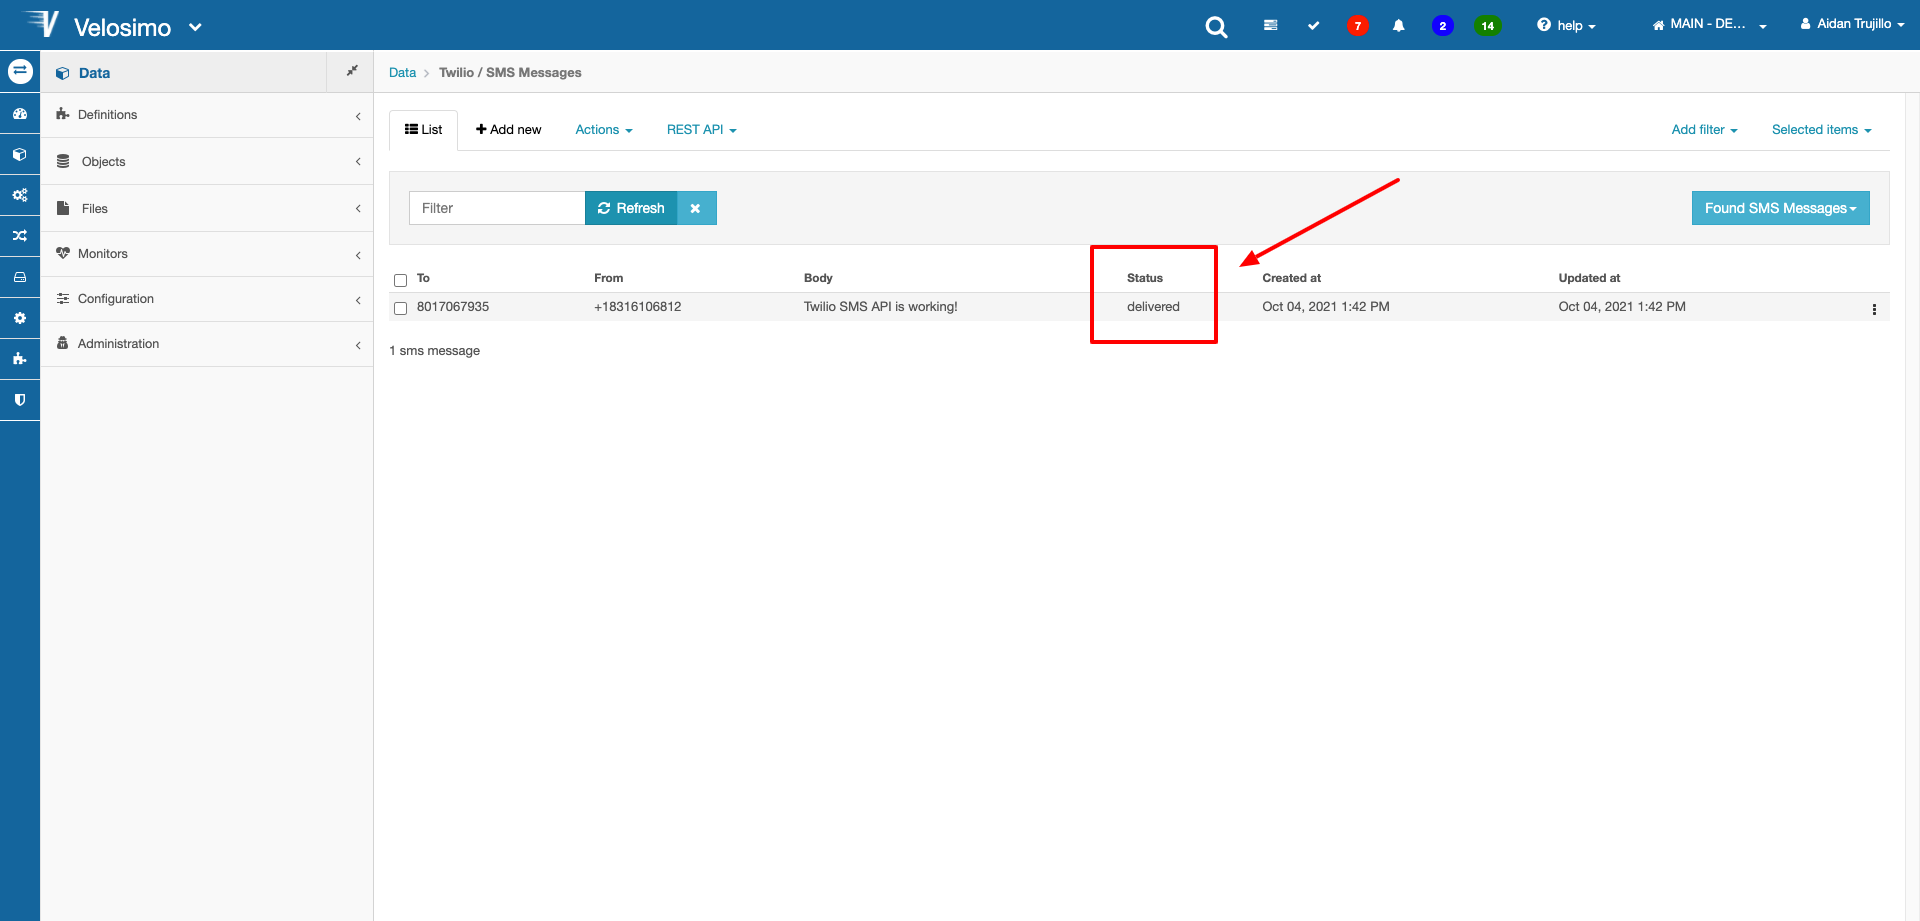The width and height of the screenshot is (1920, 921).
Task: Click the Updated at column header
Action: (x=1589, y=278)
